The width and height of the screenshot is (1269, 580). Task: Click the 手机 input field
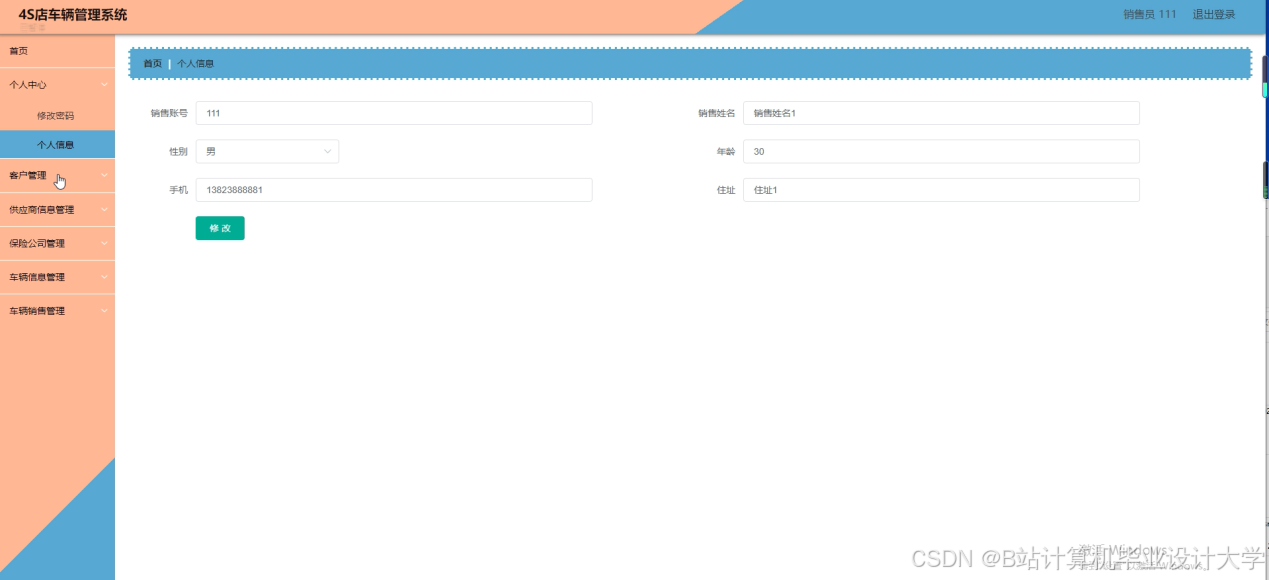click(x=394, y=190)
